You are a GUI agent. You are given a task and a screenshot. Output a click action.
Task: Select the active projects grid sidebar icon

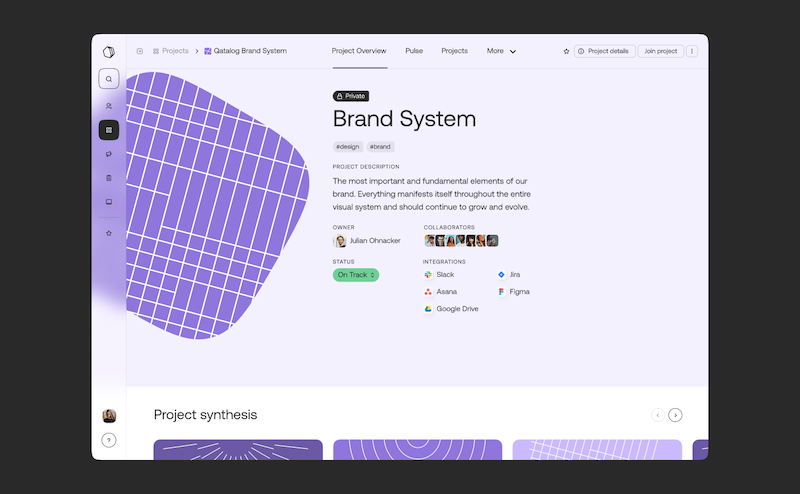[109, 130]
